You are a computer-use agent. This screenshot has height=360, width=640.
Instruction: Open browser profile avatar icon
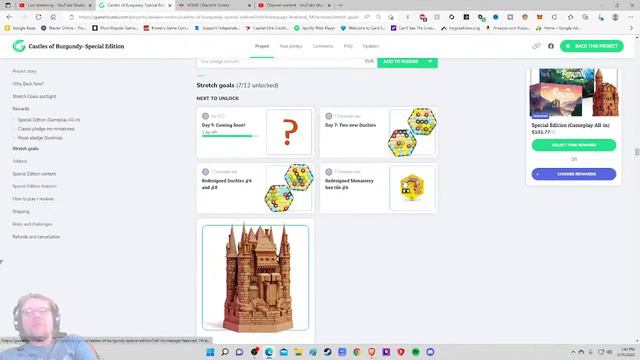(x=615, y=17)
